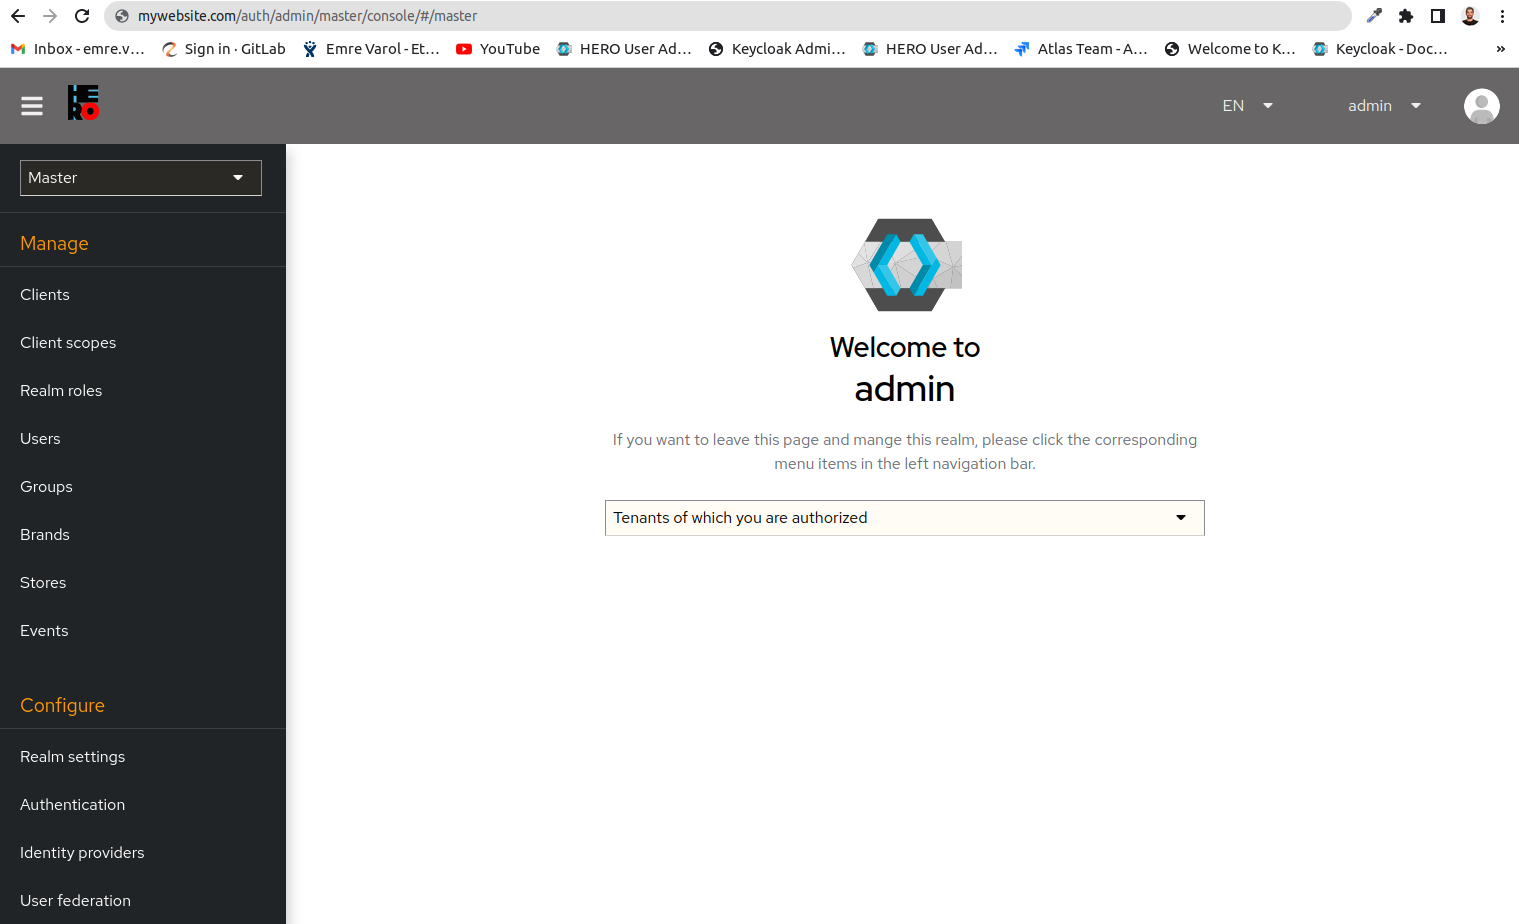Image resolution: width=1519 pixels, height=924 pixels.
Task: Click the eyedropper extension icon
Action: tap(1373, 16)
